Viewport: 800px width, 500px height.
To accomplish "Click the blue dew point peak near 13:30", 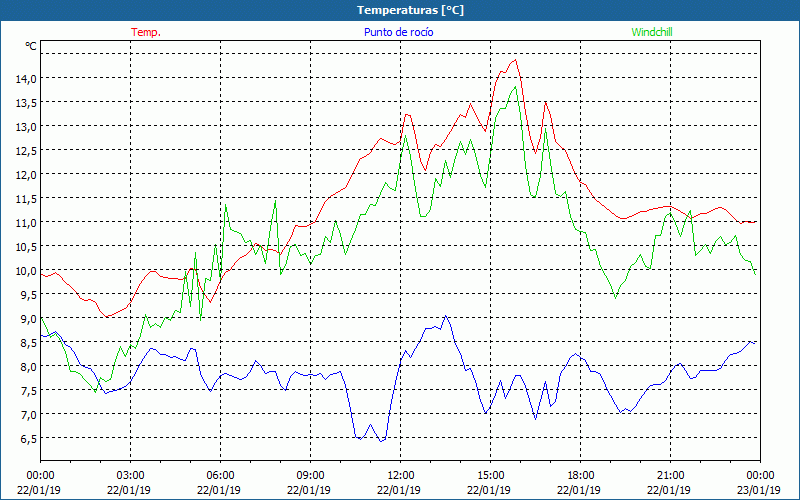I will point(446,316).
